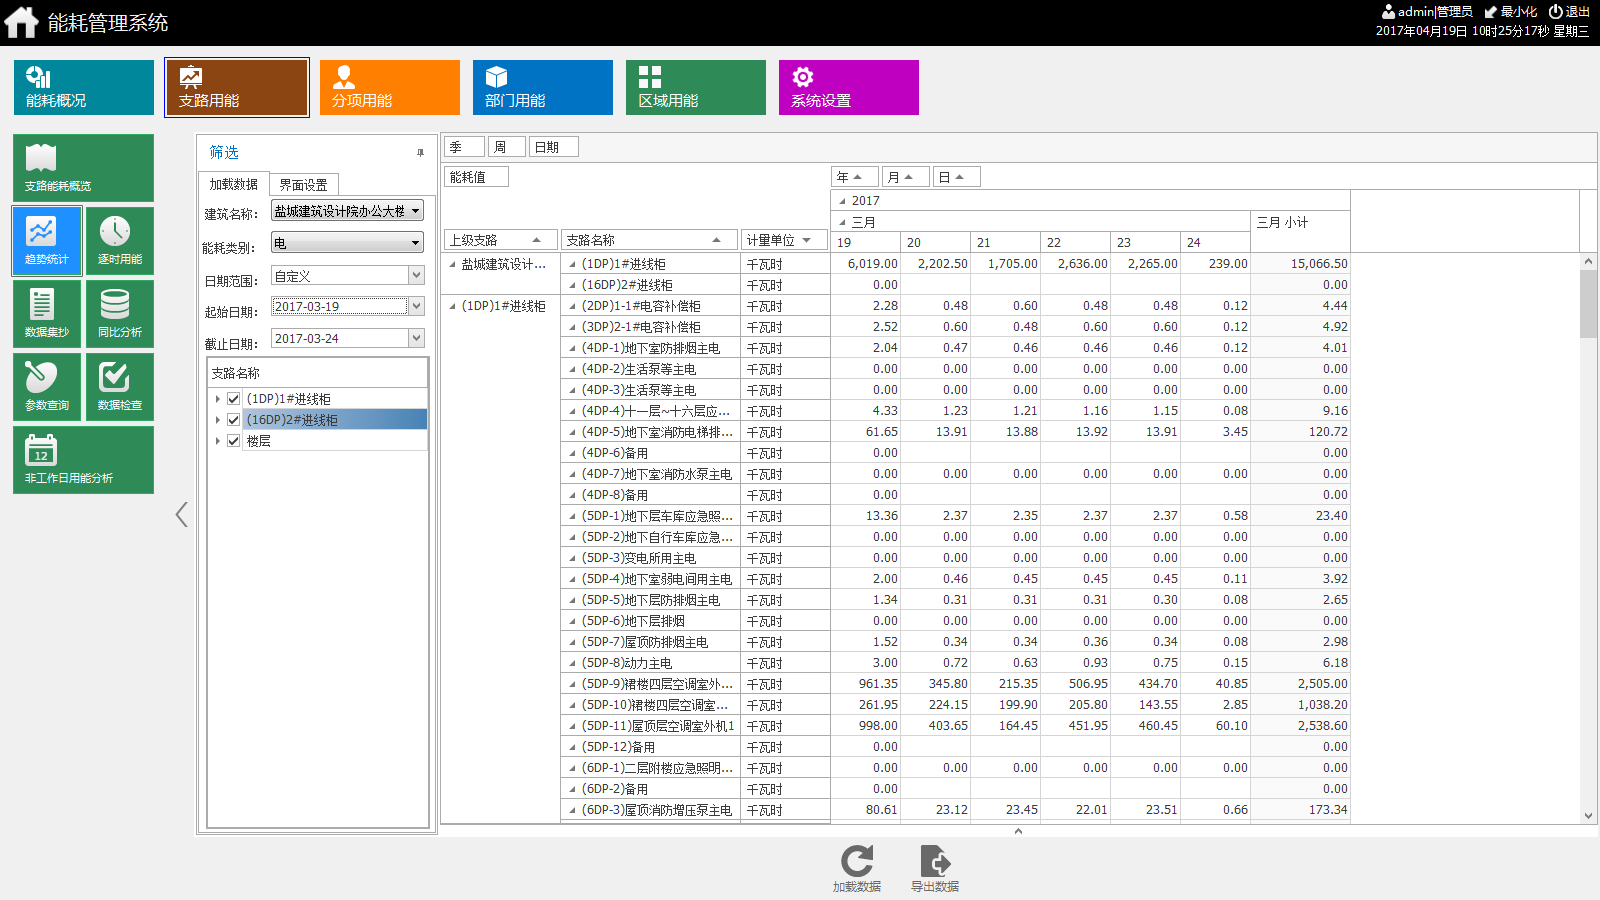The image size is (1600, 900).
Task: Select row (4DP-5)地下室消防电梯排
Action: pos(650,432)
